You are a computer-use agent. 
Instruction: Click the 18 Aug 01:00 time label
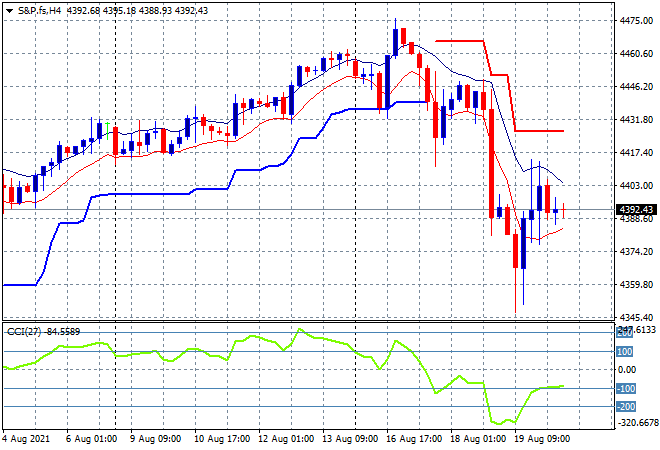pyautogui.click(x=478, y=439)
